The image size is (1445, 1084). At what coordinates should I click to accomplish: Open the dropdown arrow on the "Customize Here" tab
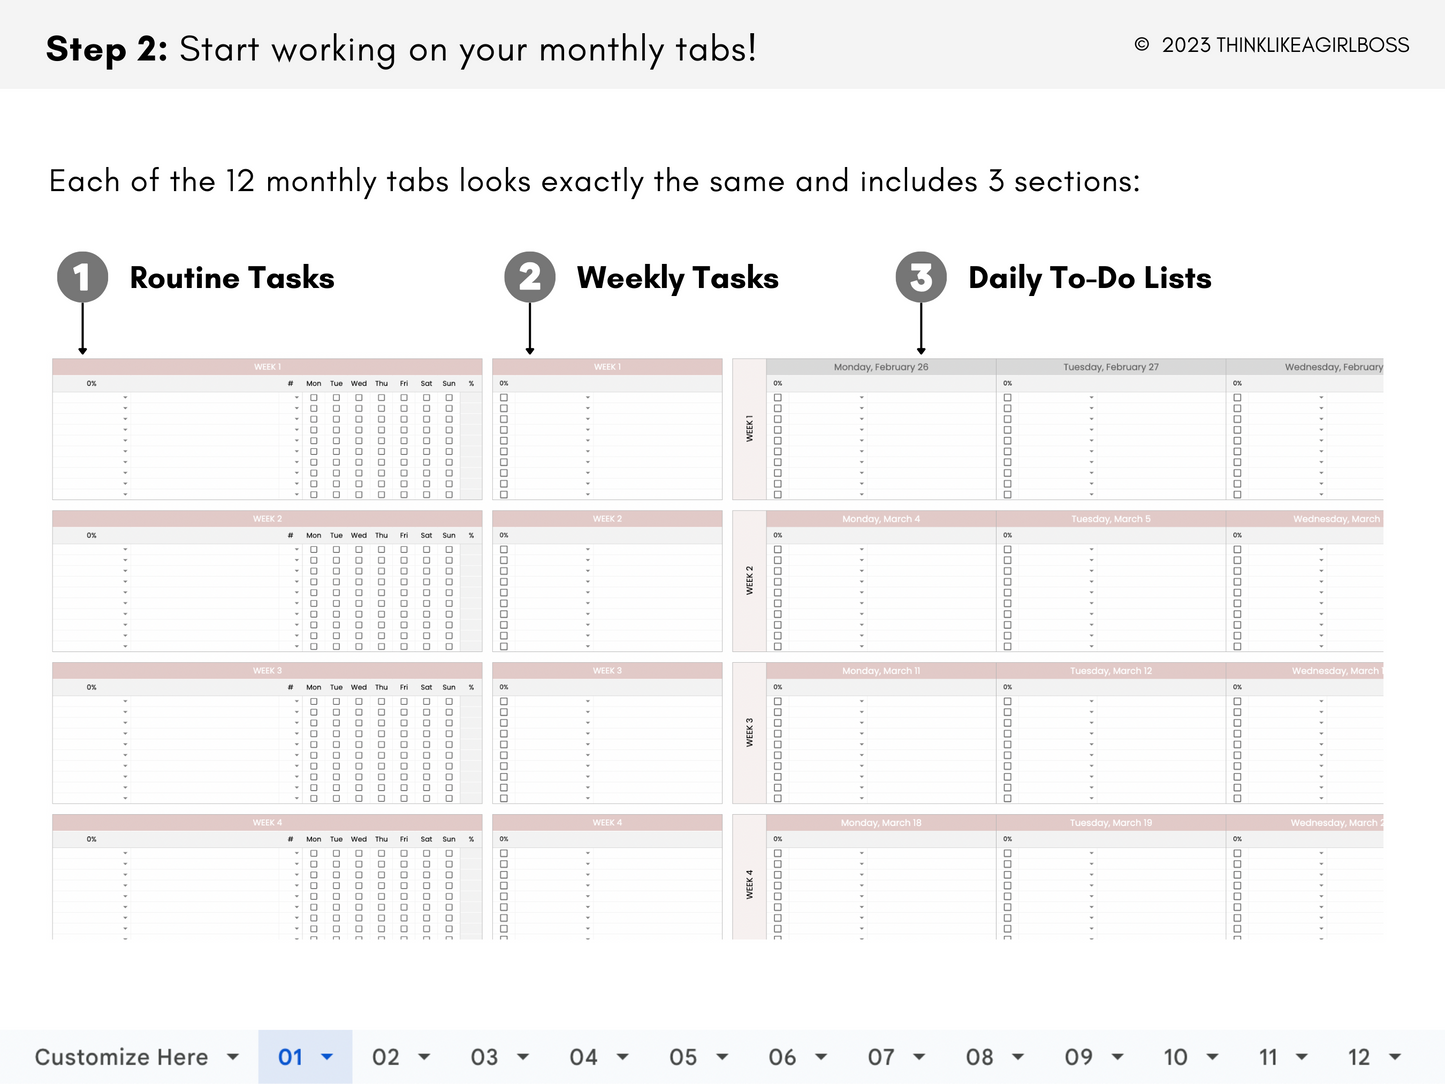[233, 1056]
